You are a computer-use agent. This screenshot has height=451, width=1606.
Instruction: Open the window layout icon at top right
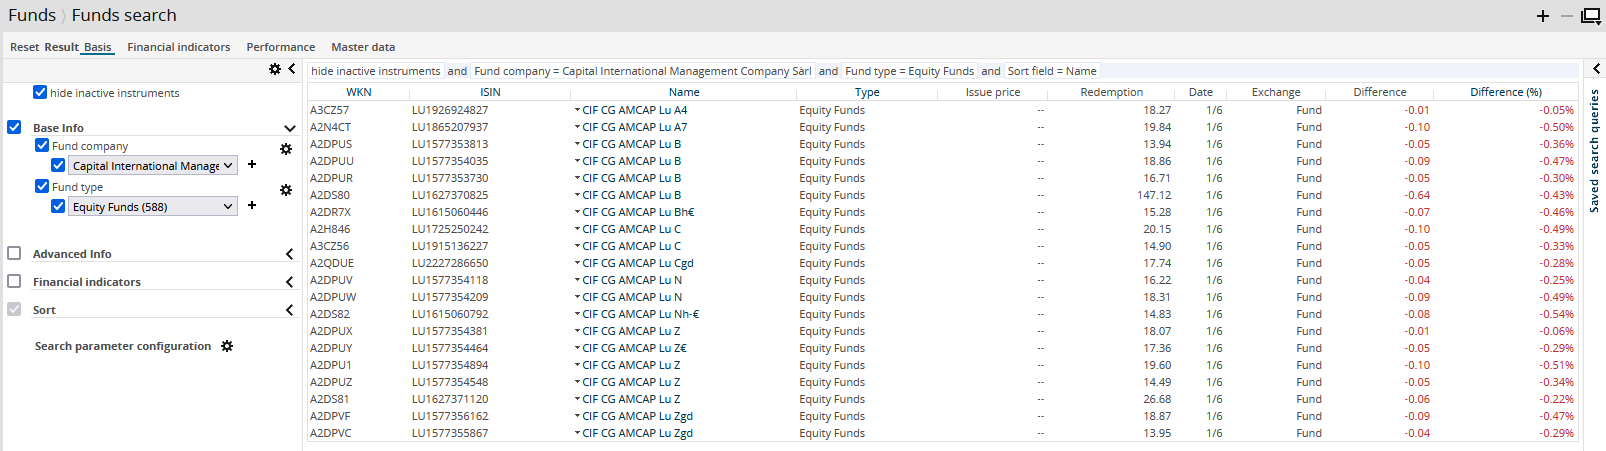pyautogui.click(x=1590, y=16)
